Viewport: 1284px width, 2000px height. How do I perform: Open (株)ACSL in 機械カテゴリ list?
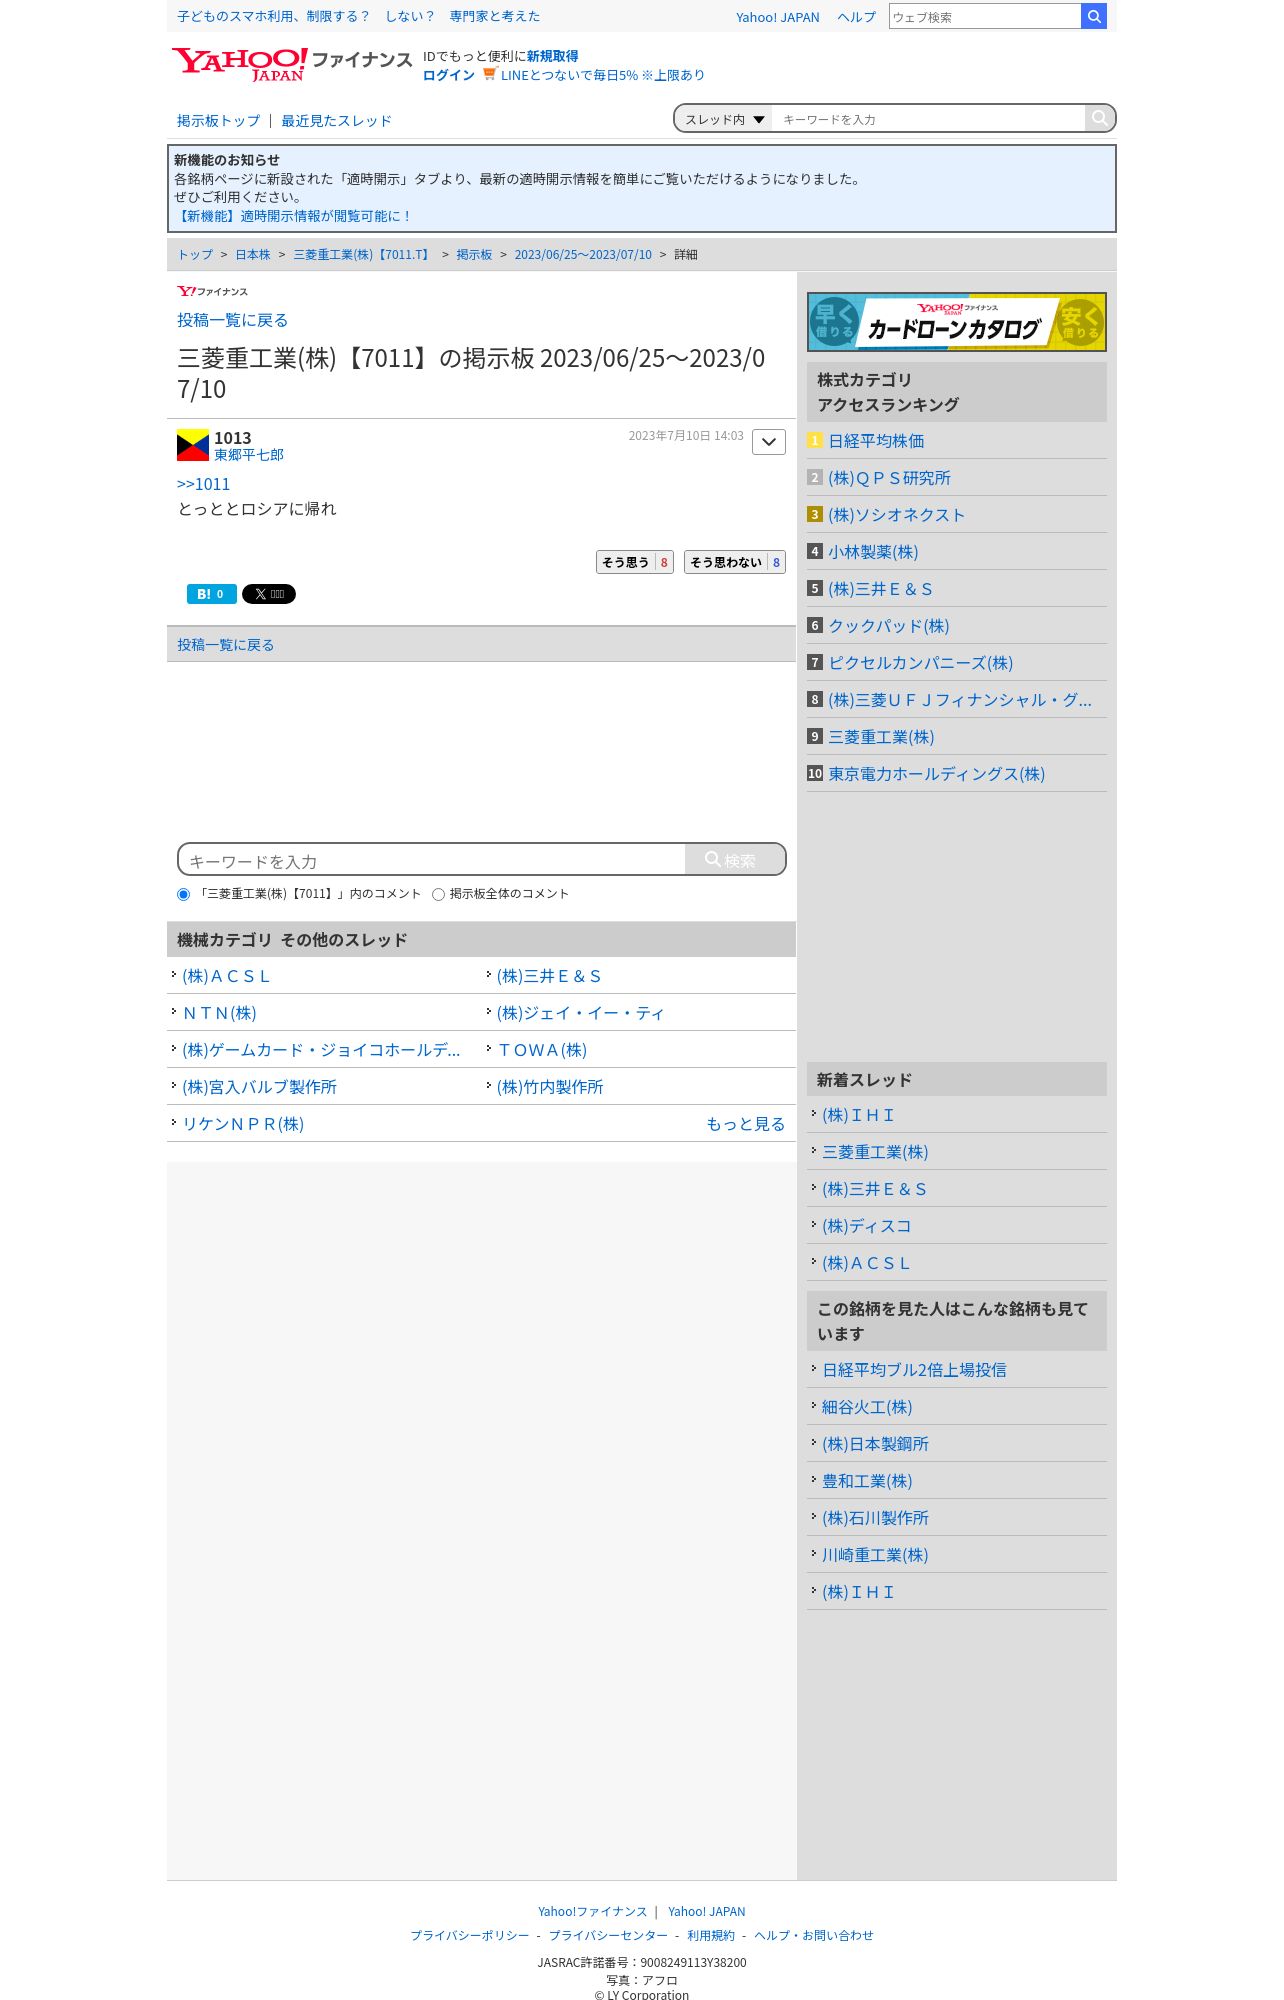coord(226,976)
